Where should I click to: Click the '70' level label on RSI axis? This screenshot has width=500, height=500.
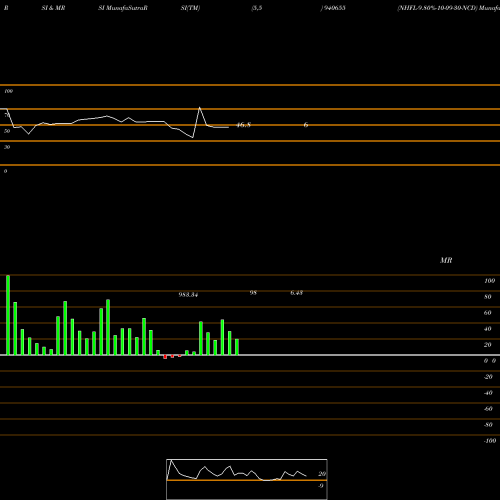(x=7, y=115)
